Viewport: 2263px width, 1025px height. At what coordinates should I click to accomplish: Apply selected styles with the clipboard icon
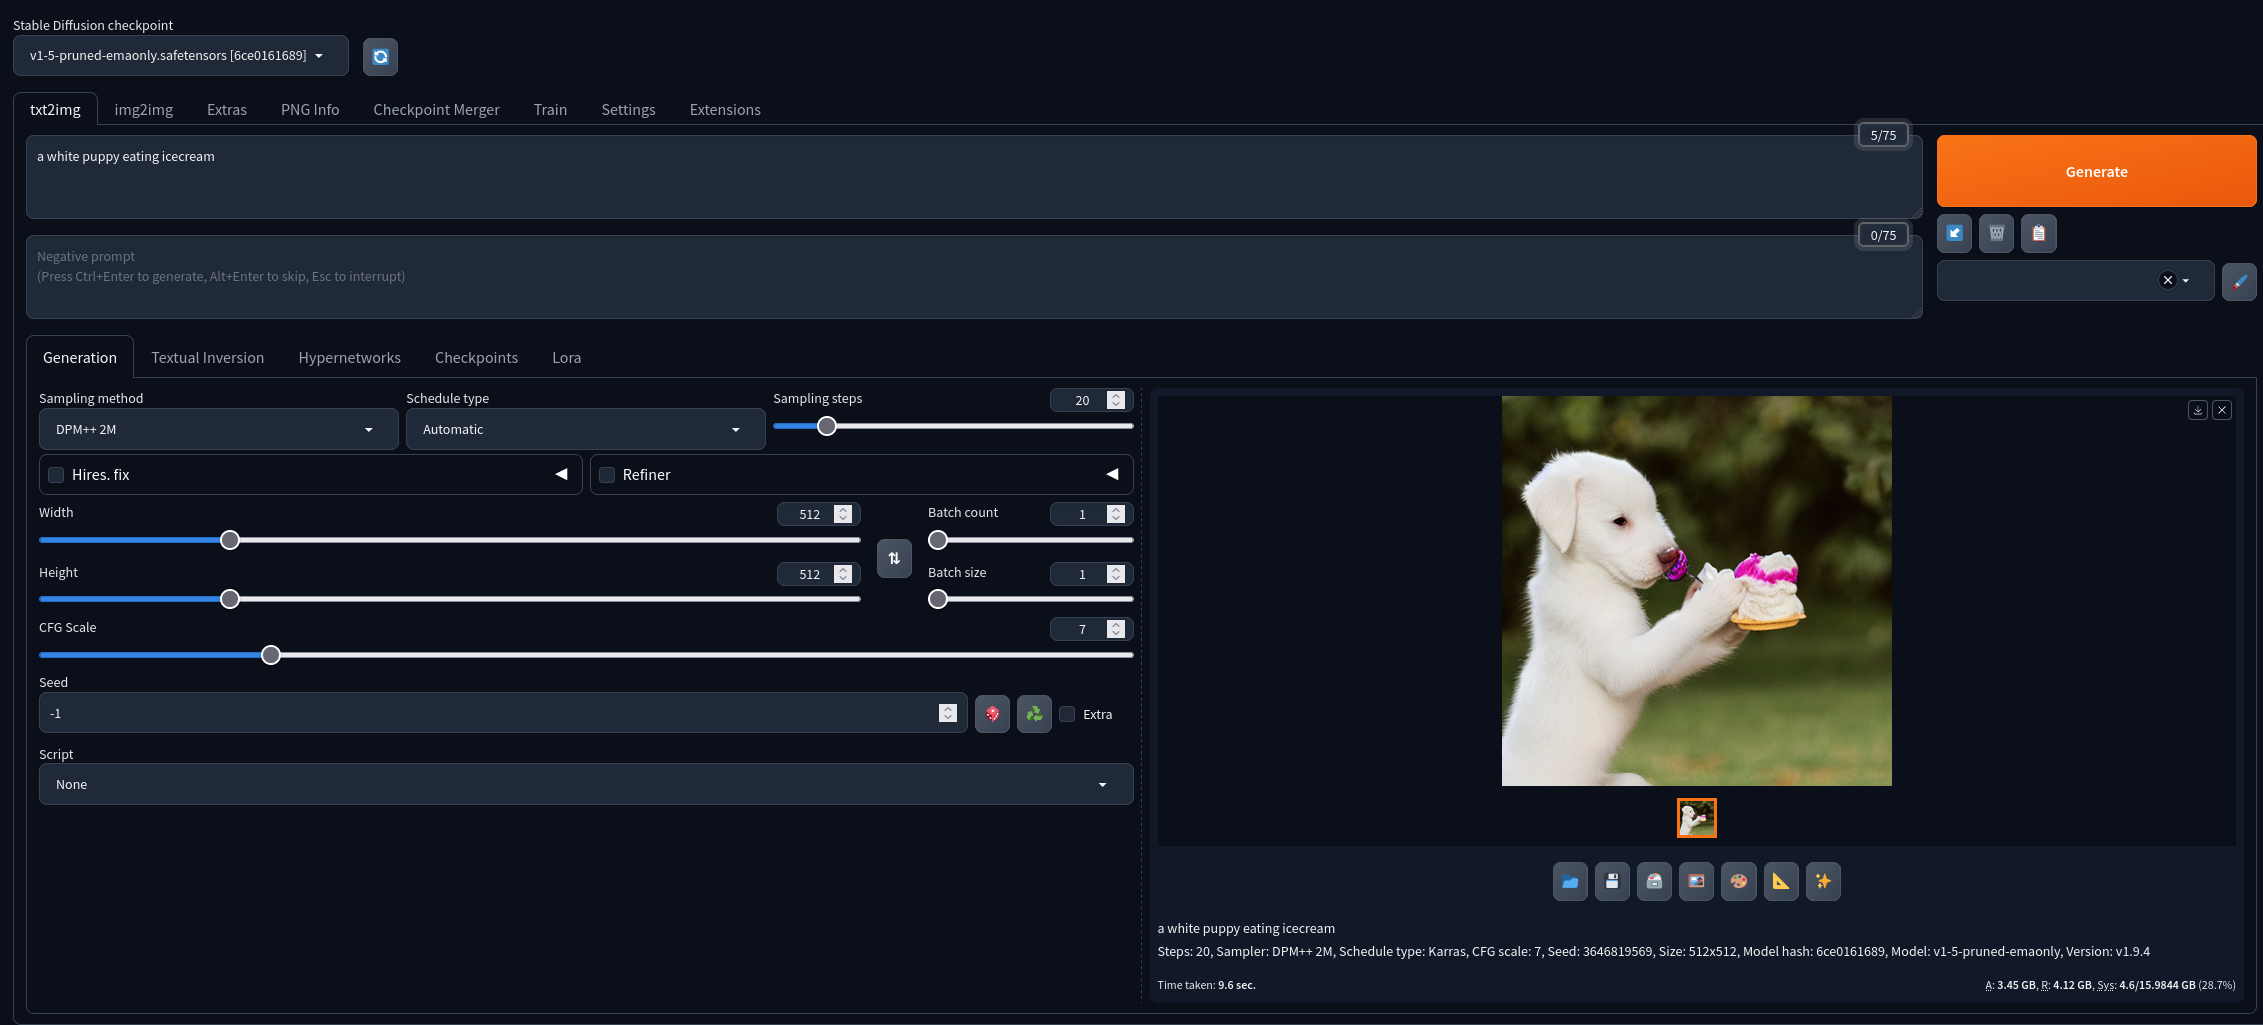click(x=2038, y=234)
